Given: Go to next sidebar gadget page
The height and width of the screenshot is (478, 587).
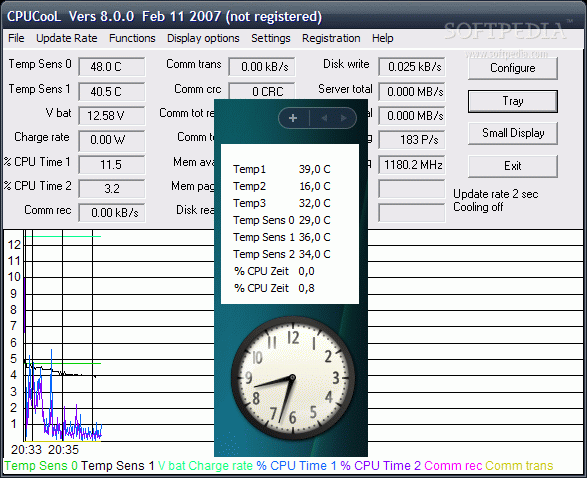Looking at the screenshot, I should [343, 118].
